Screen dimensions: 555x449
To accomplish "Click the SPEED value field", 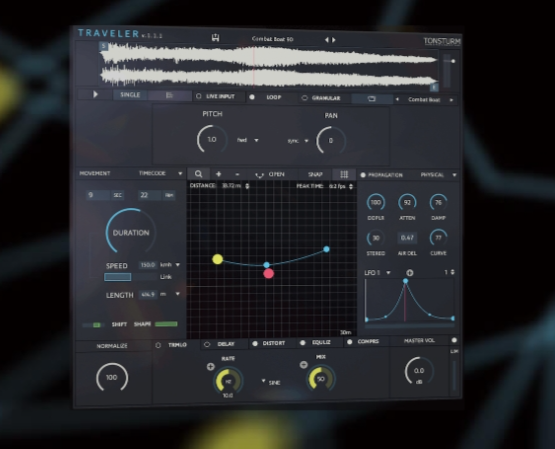I will [x=148, y=265].
